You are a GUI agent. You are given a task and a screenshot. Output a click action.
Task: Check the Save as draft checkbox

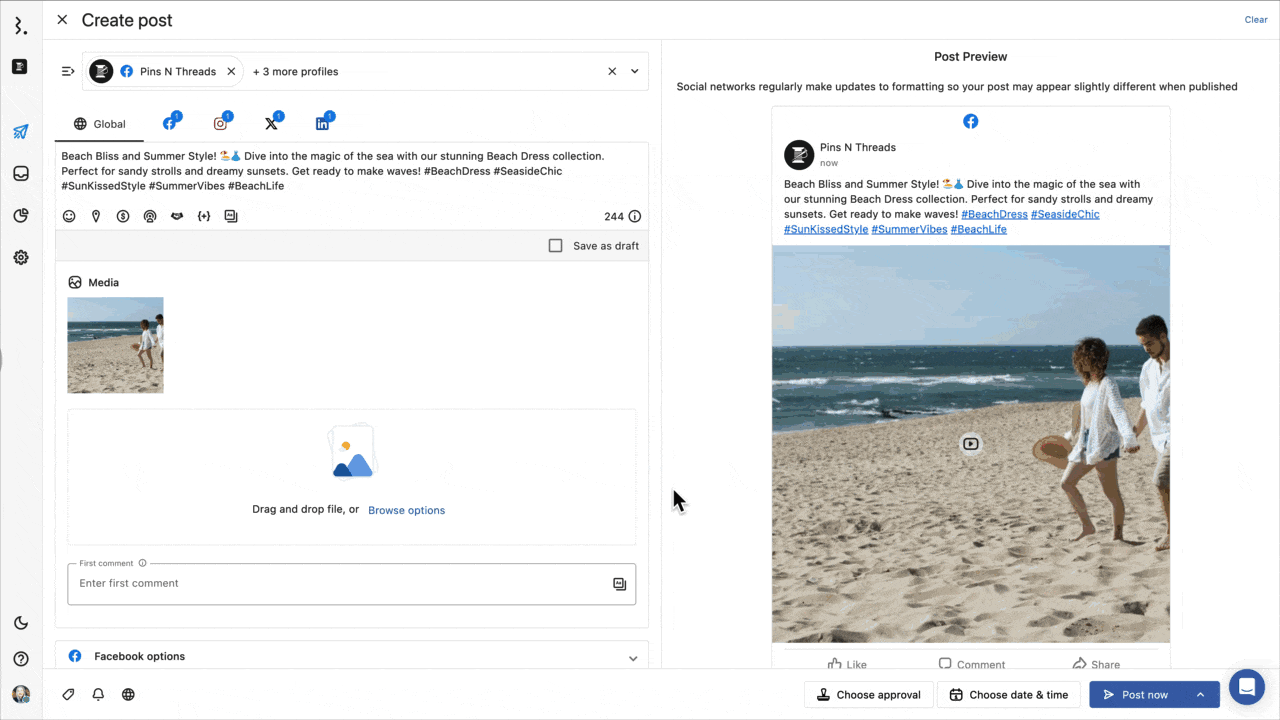point(556,245)
